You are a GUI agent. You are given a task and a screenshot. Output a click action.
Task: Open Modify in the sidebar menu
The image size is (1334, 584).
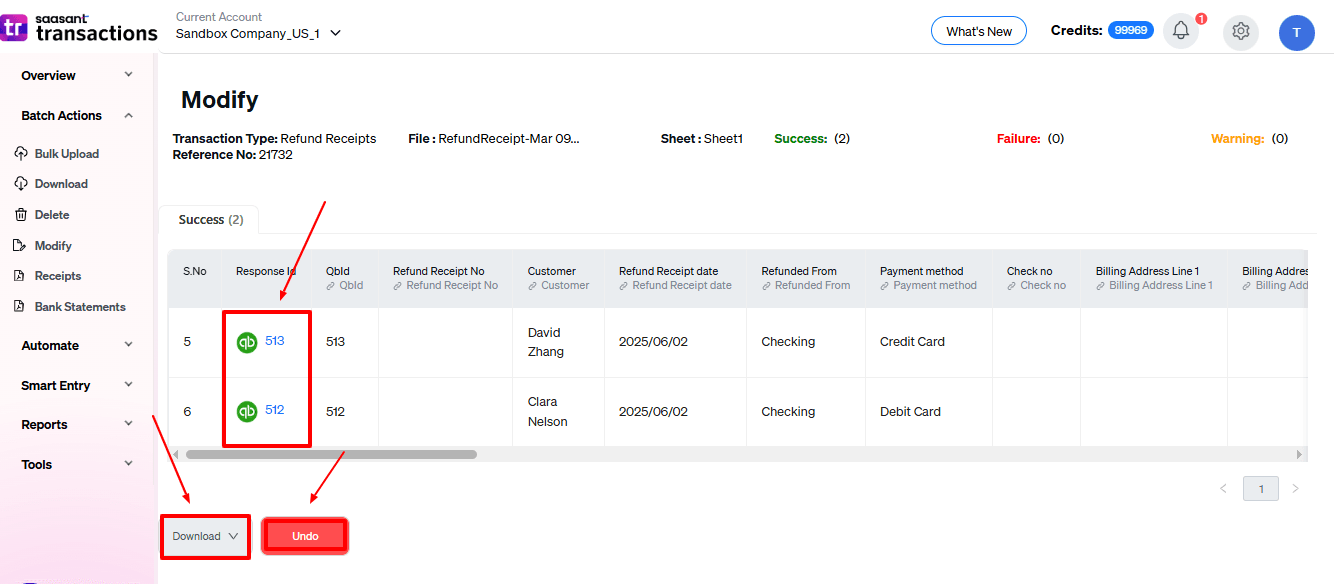pyautogui.click(x=53, y=246)
